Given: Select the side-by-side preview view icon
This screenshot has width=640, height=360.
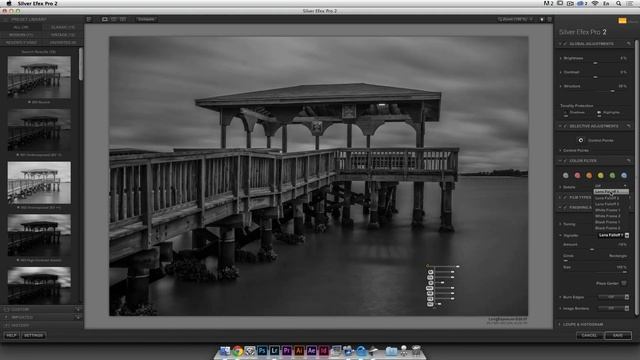Looking at the screenshot, I should pyautogui.click(x=123, y=19).
